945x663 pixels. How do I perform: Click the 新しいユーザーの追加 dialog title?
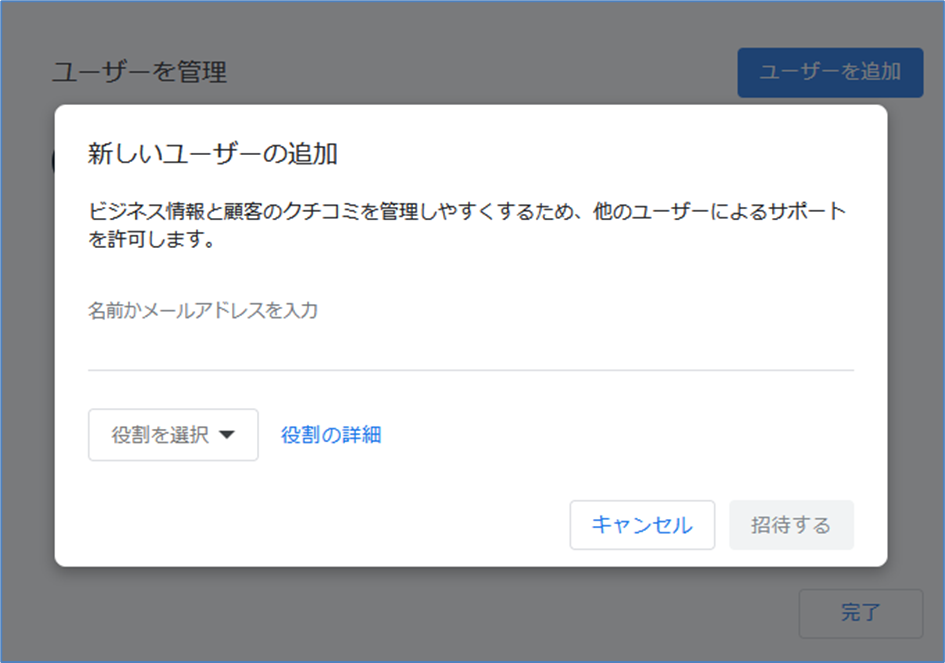212,153
